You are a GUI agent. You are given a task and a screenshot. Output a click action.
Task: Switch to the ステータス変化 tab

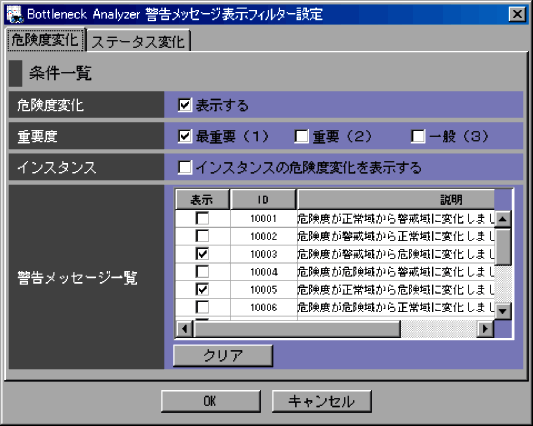click(138, 41)
